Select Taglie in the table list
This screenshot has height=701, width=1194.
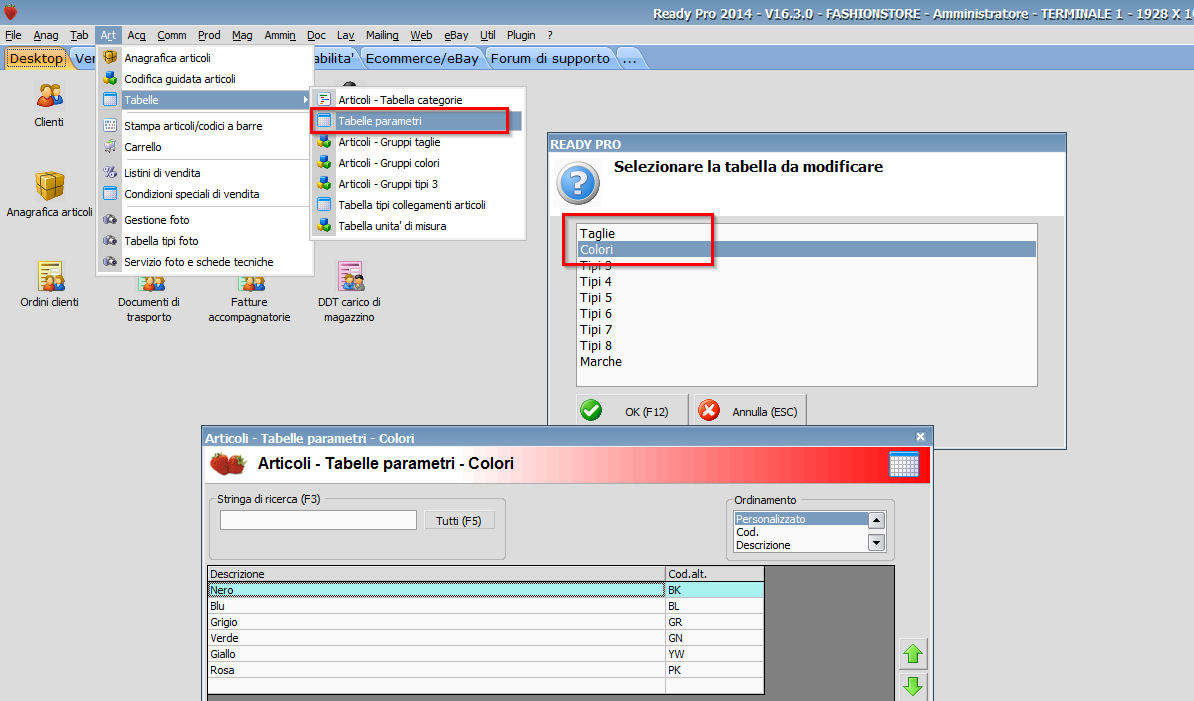click(x=806, y=234)
